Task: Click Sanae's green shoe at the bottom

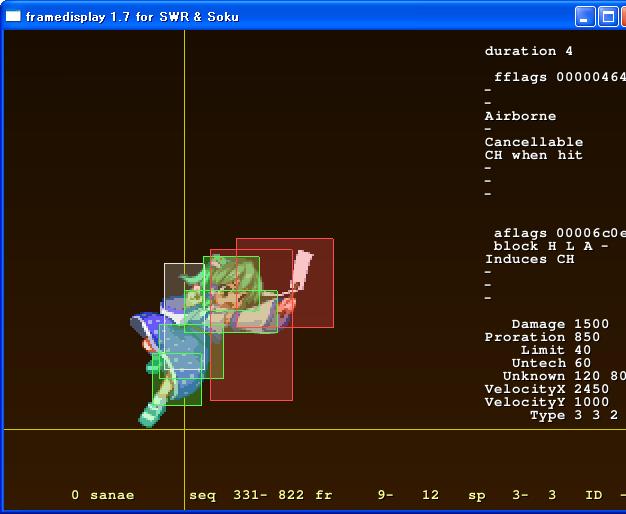Action: [153, 412]
